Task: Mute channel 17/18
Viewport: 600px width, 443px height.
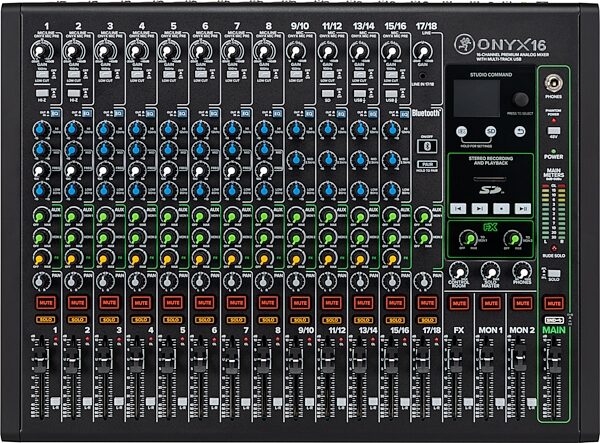Action: pyautogui.click(x=427, y=303)
